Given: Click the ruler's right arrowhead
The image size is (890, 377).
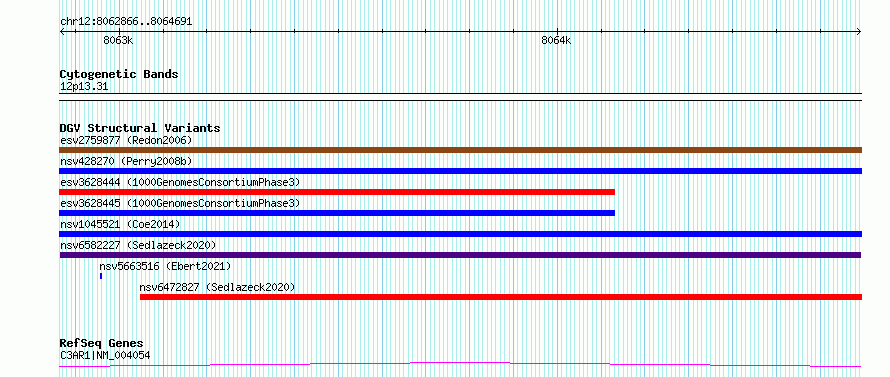Looking at the screenshot, I should (859, 31).
